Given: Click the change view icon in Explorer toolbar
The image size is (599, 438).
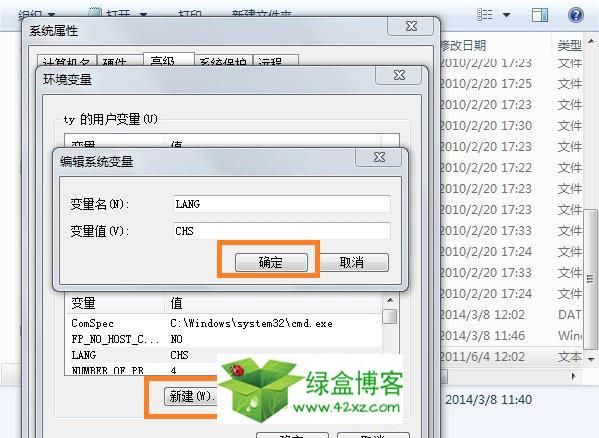Looking at the screenshot, I should (x=485, y=15).
